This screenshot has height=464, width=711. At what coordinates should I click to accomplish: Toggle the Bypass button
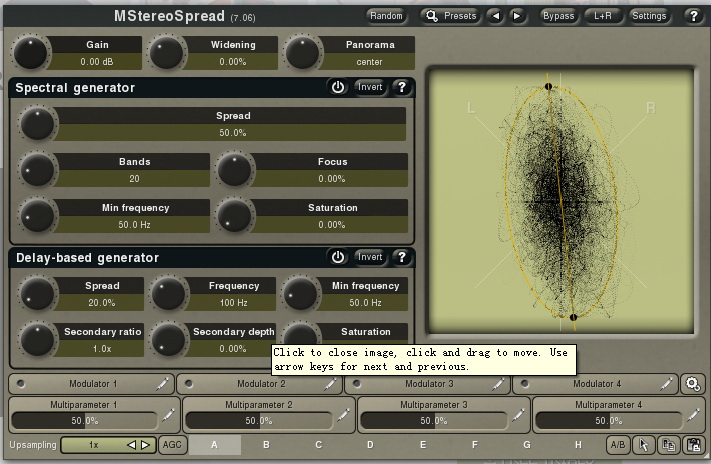pyautogui.click(x=558, y=16)
